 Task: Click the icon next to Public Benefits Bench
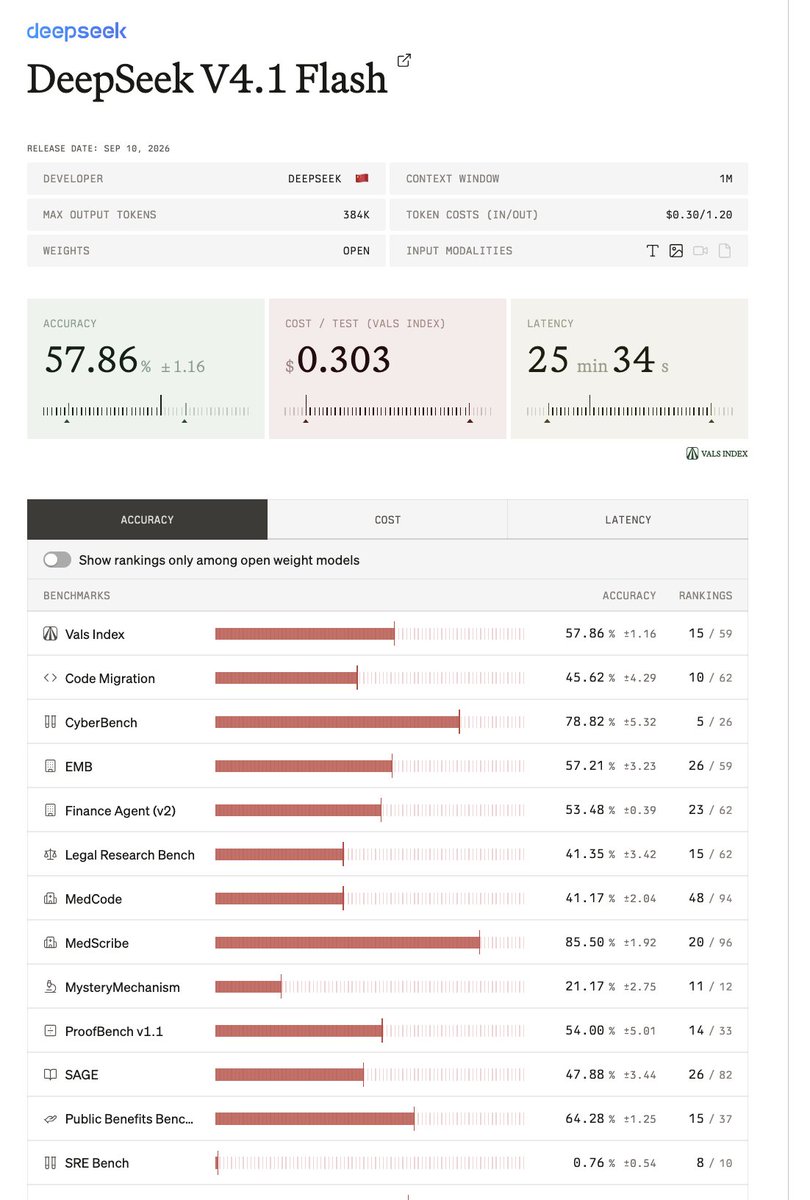[x=50, y=1118]
